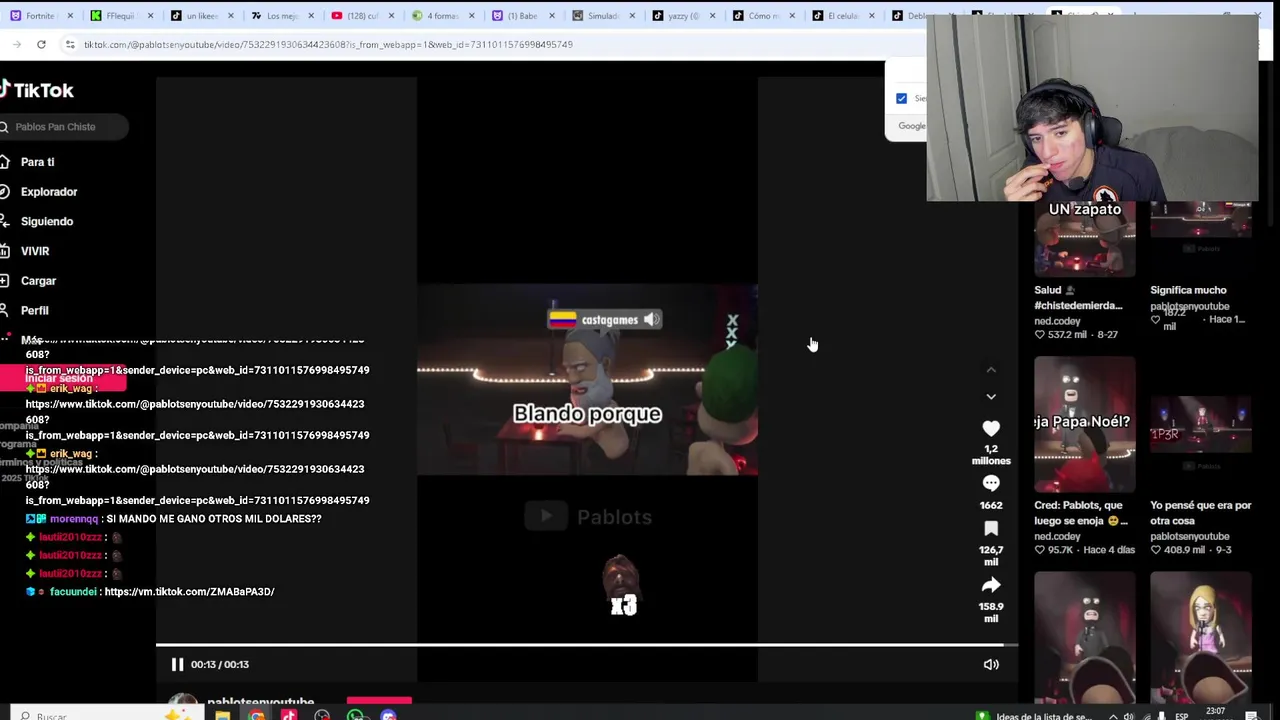This screenshot has width=1280, height=720.
Task: Click the TikTok logo
Action: [x=37, y=90]
